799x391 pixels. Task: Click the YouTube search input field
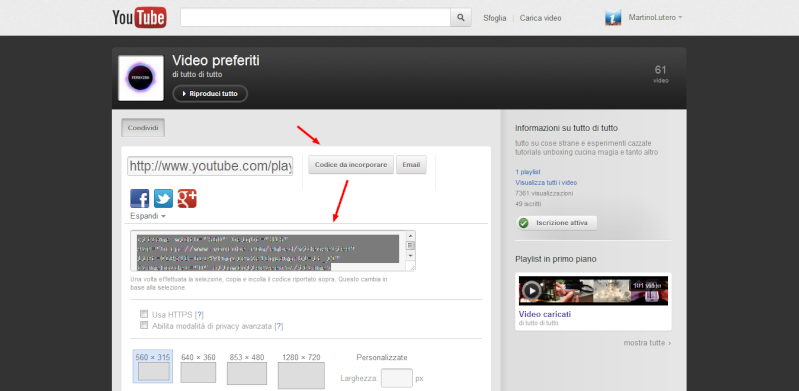tap(315, 18)
